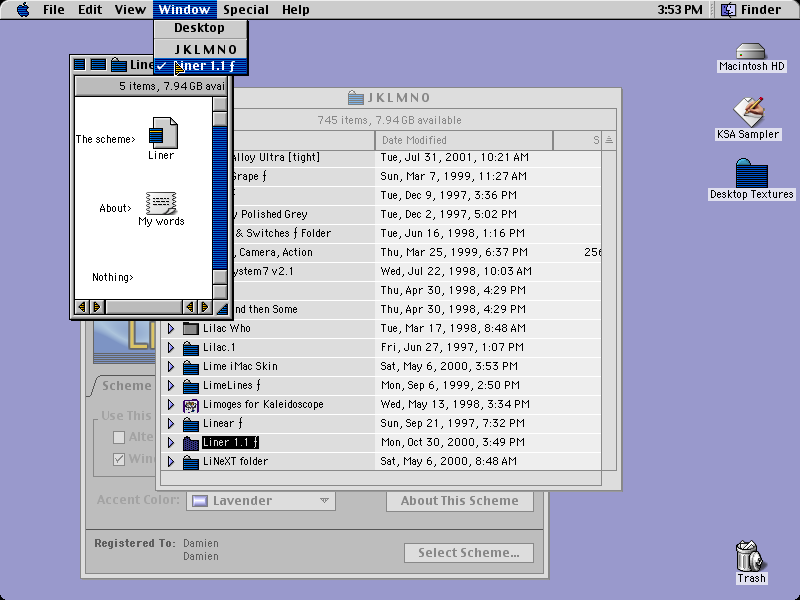Screen dimensions: 800x600
Task: Open the Edit menu
Action: (90, 10)
